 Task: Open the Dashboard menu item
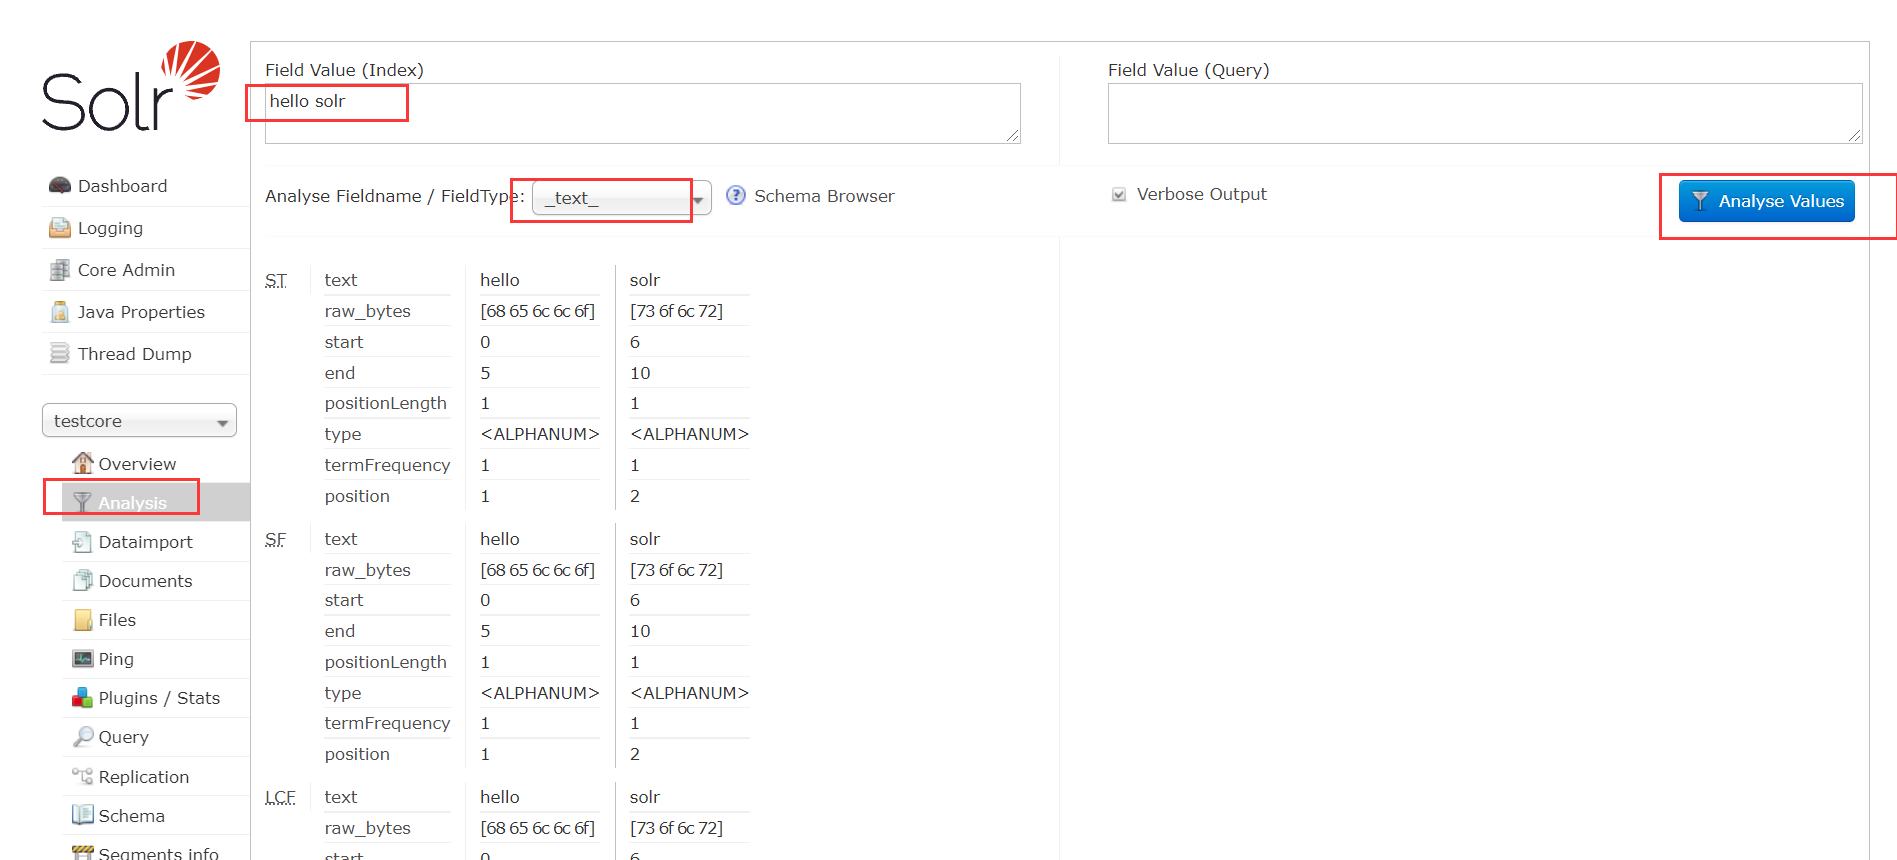122,186
